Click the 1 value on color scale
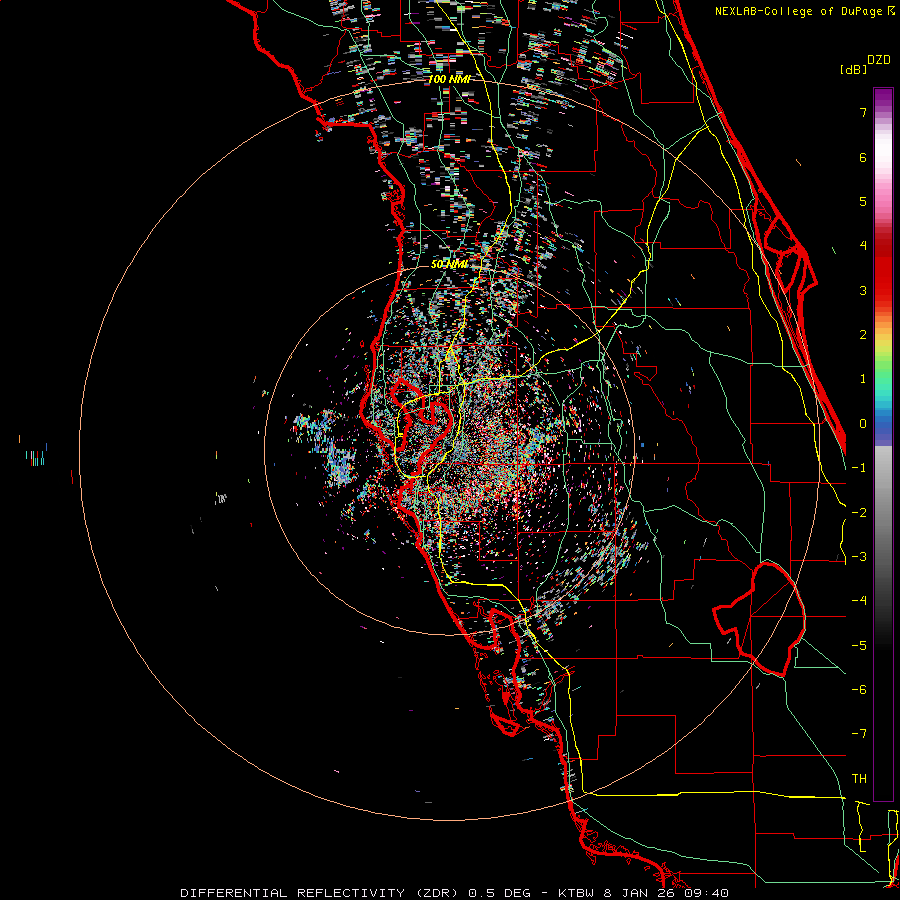 pyautogui.click(x=863, y=379)
